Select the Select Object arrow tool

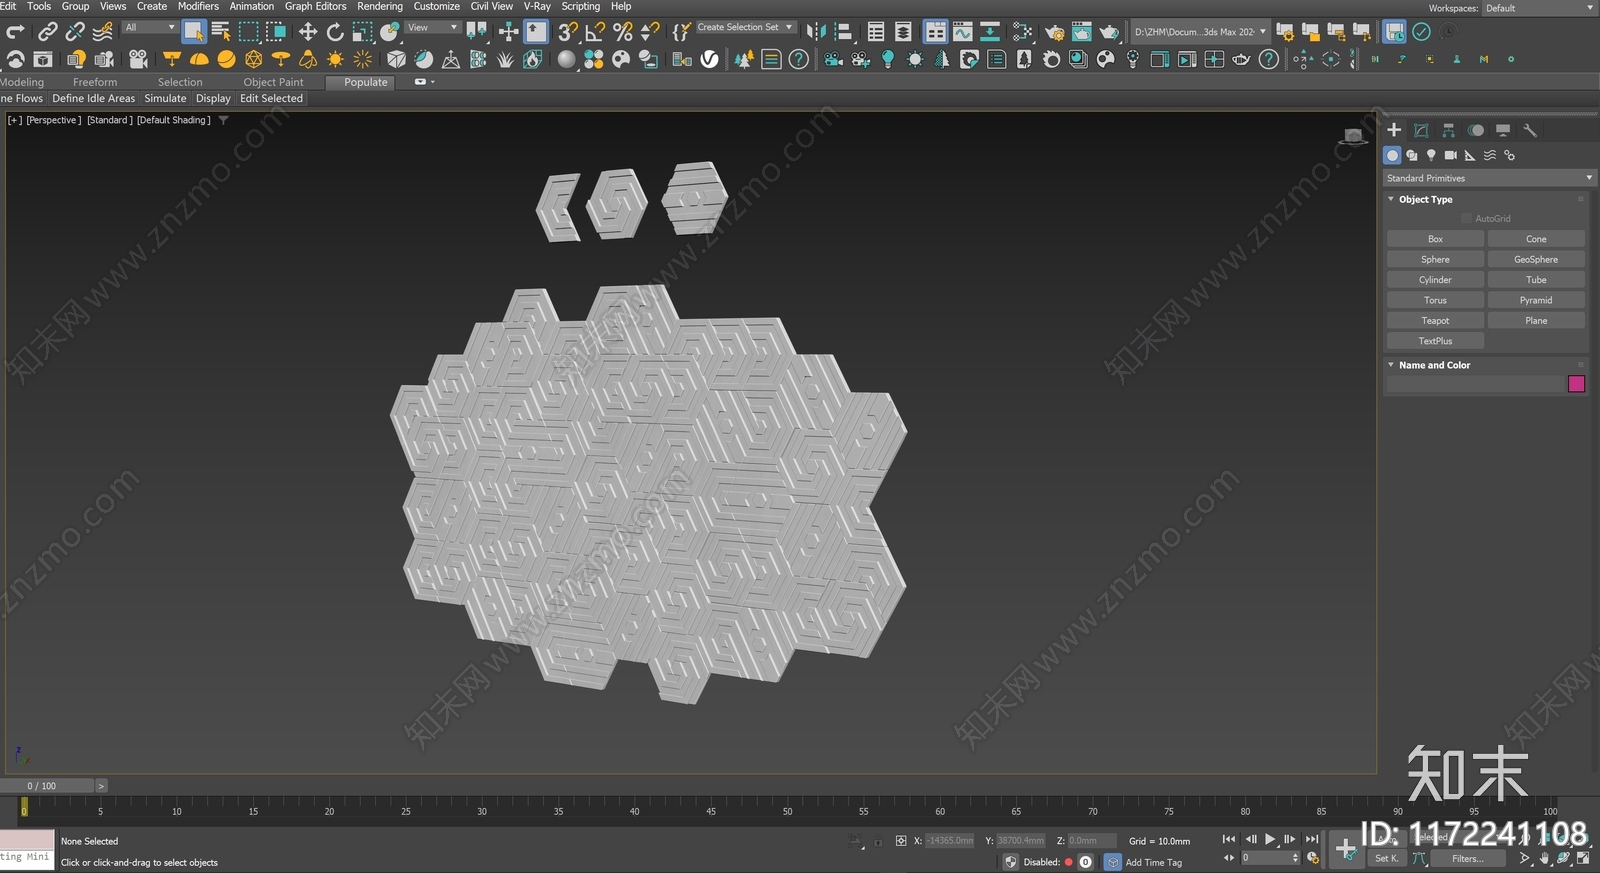194,32
